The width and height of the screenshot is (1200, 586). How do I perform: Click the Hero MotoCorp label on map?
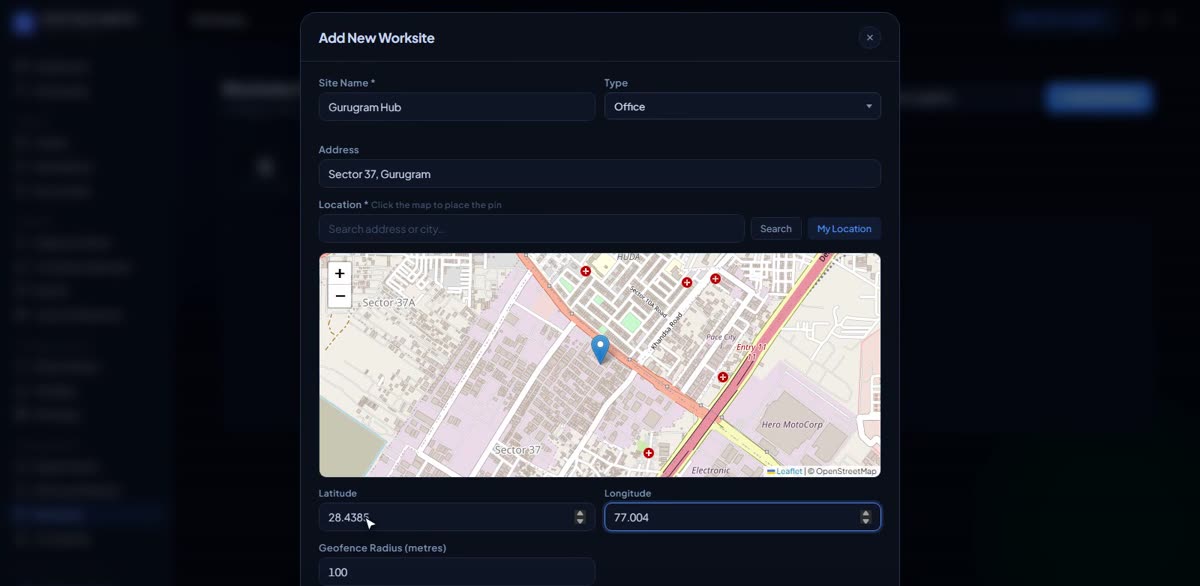pos(791,425)
